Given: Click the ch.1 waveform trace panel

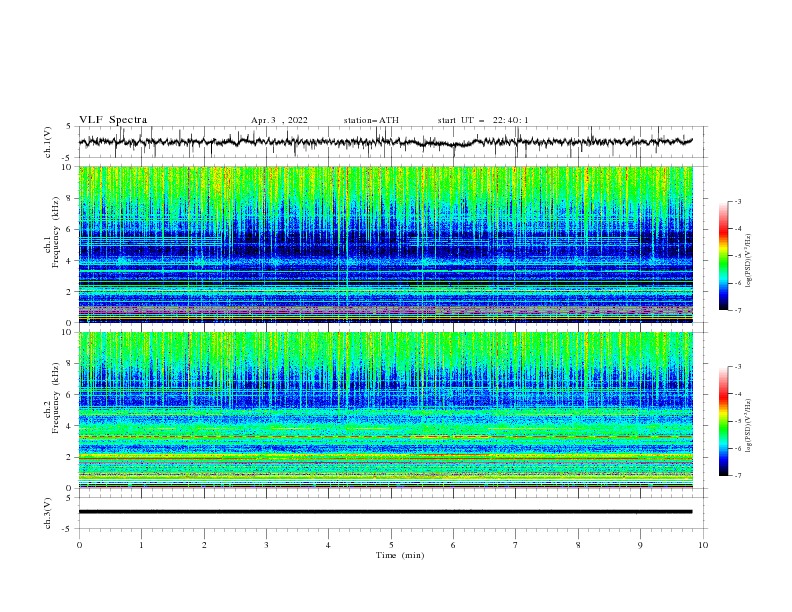Looking at the screenshot, I should [x=393, y=142].
